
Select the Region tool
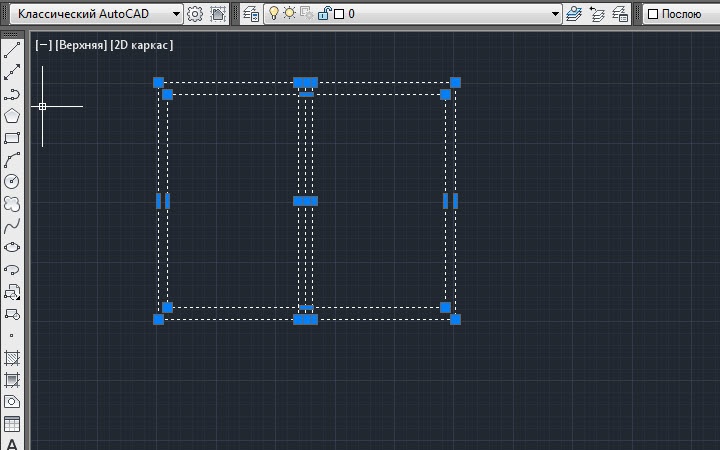pyautogui.click(x=12, y=402)
